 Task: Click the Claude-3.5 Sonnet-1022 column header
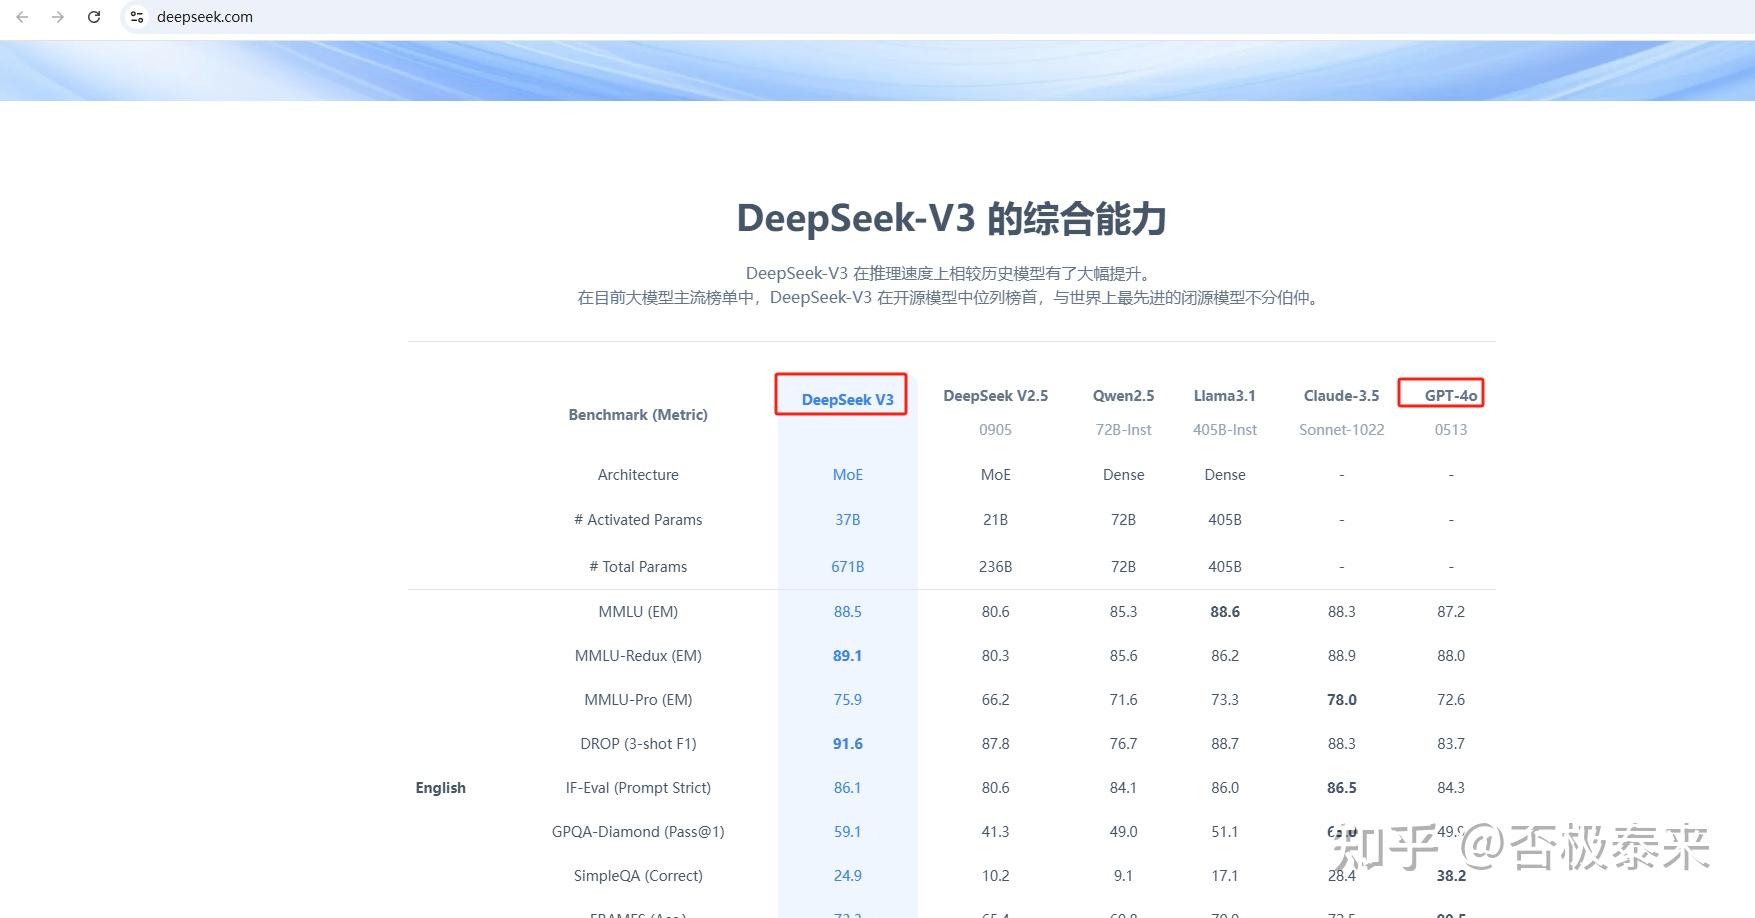tap(1340, 395)
